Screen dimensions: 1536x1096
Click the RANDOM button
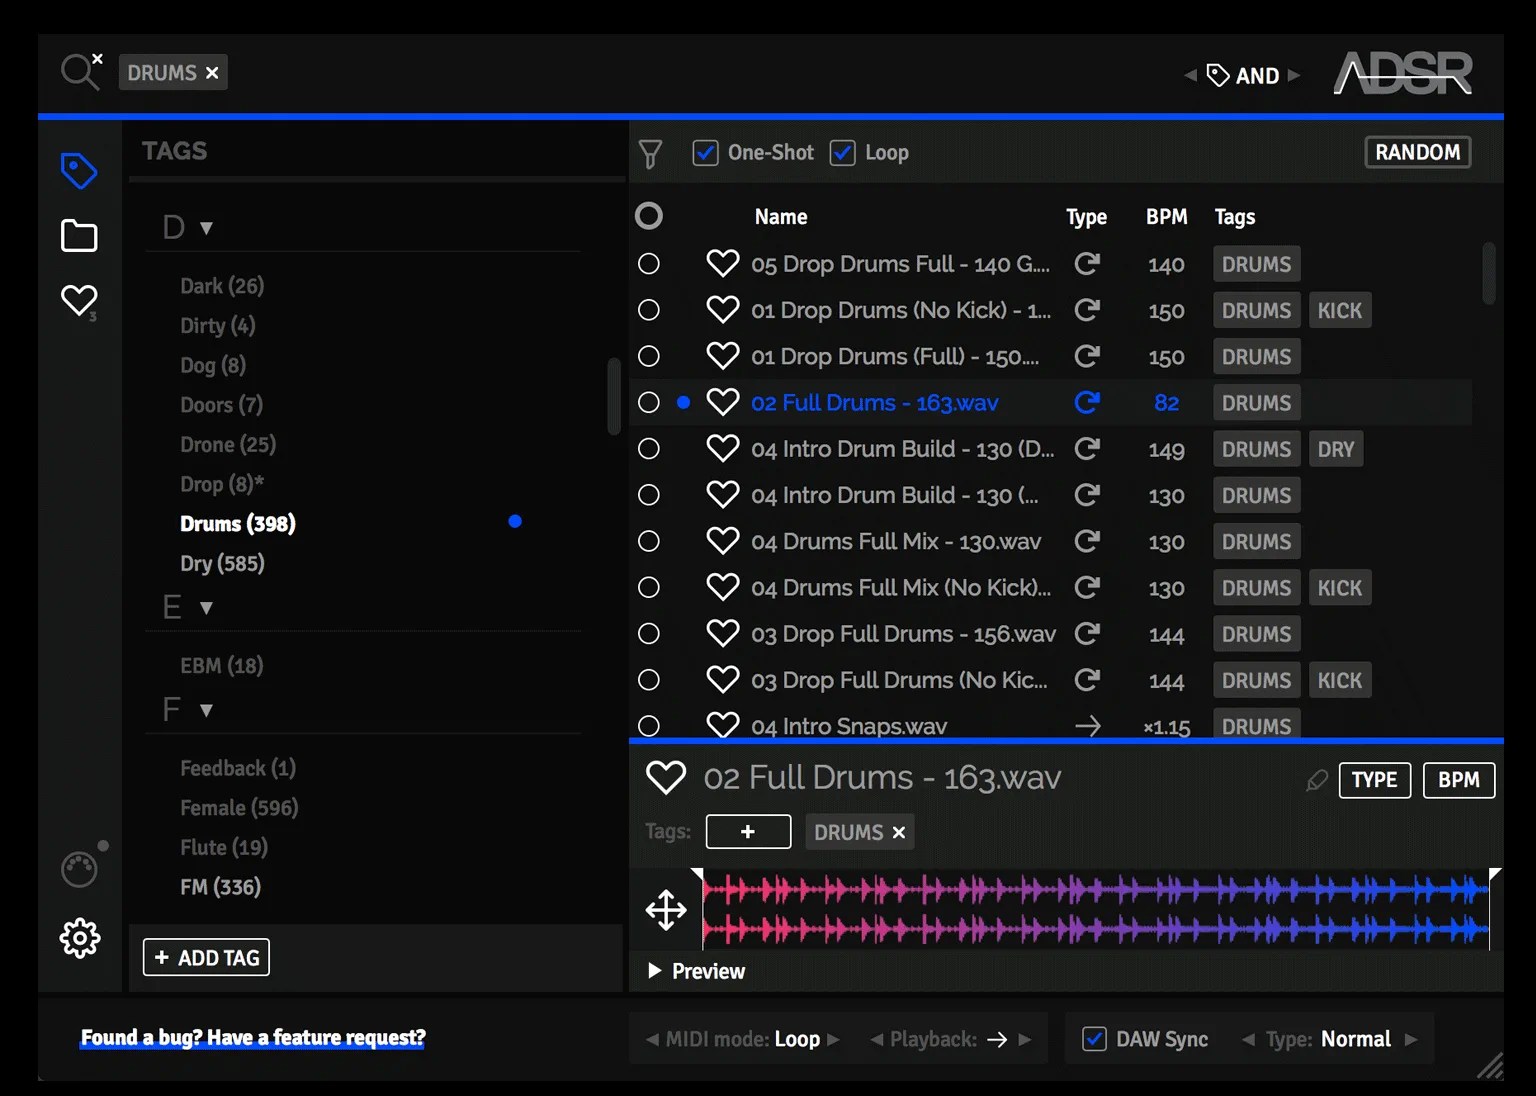click(x=1418, y=152)
